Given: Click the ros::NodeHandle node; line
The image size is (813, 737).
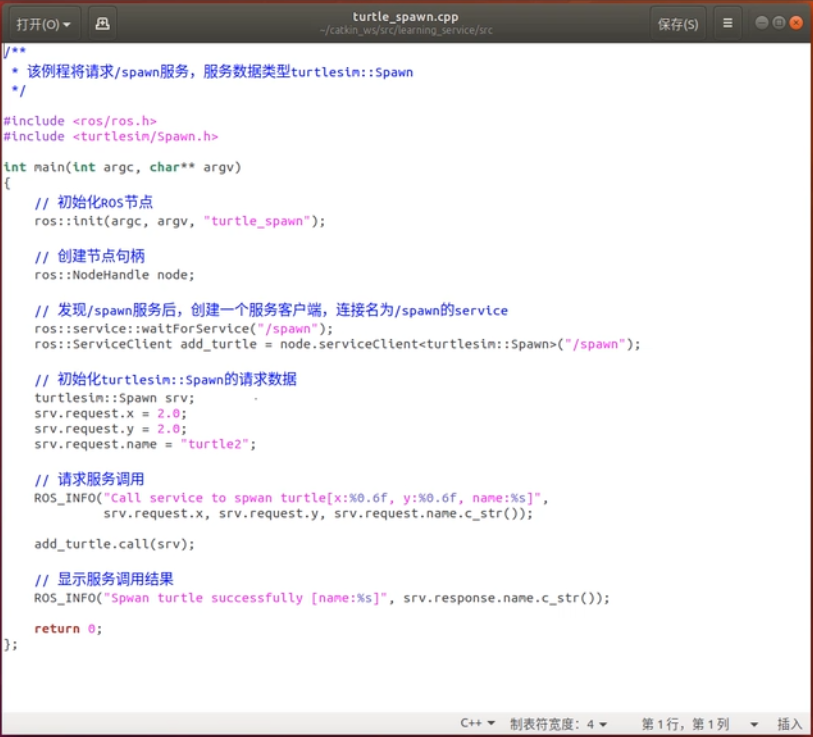Looking at the screenshot, I should [114, 275].
